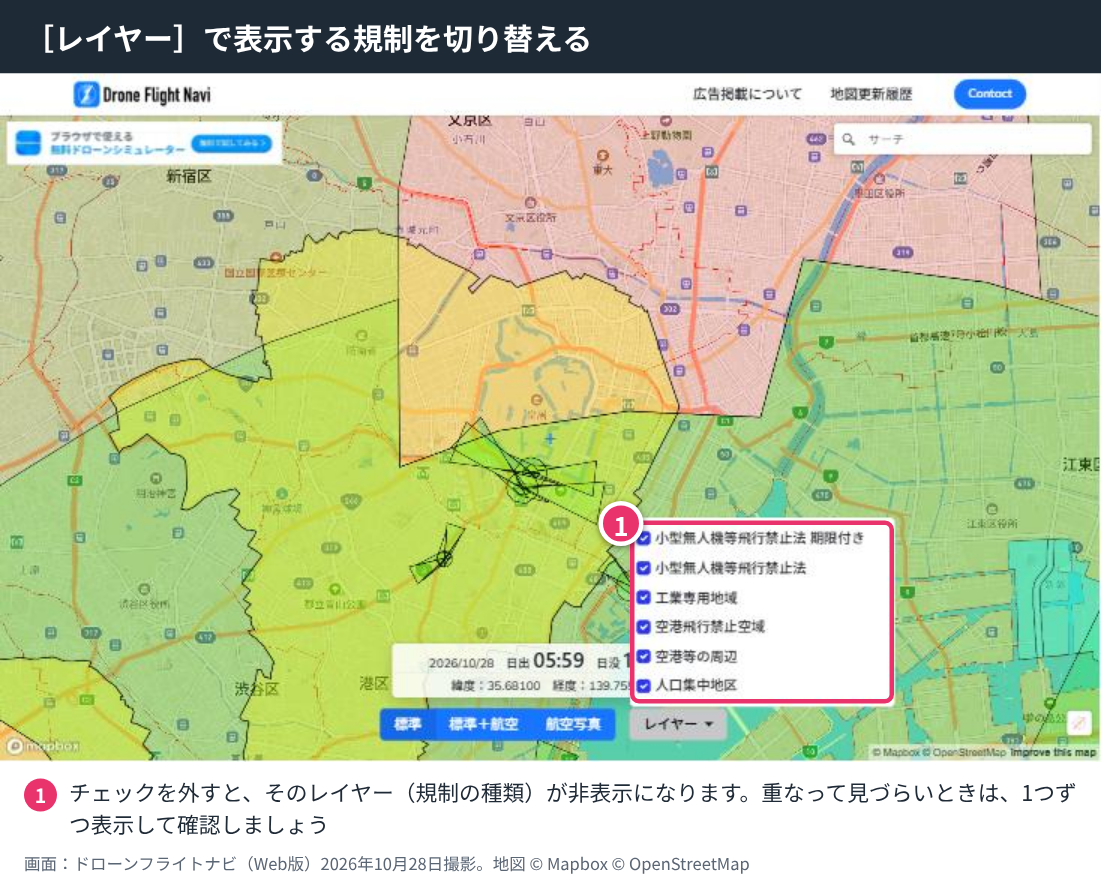
Task: Open the 広告掲載について link
Action: [747, 94]
